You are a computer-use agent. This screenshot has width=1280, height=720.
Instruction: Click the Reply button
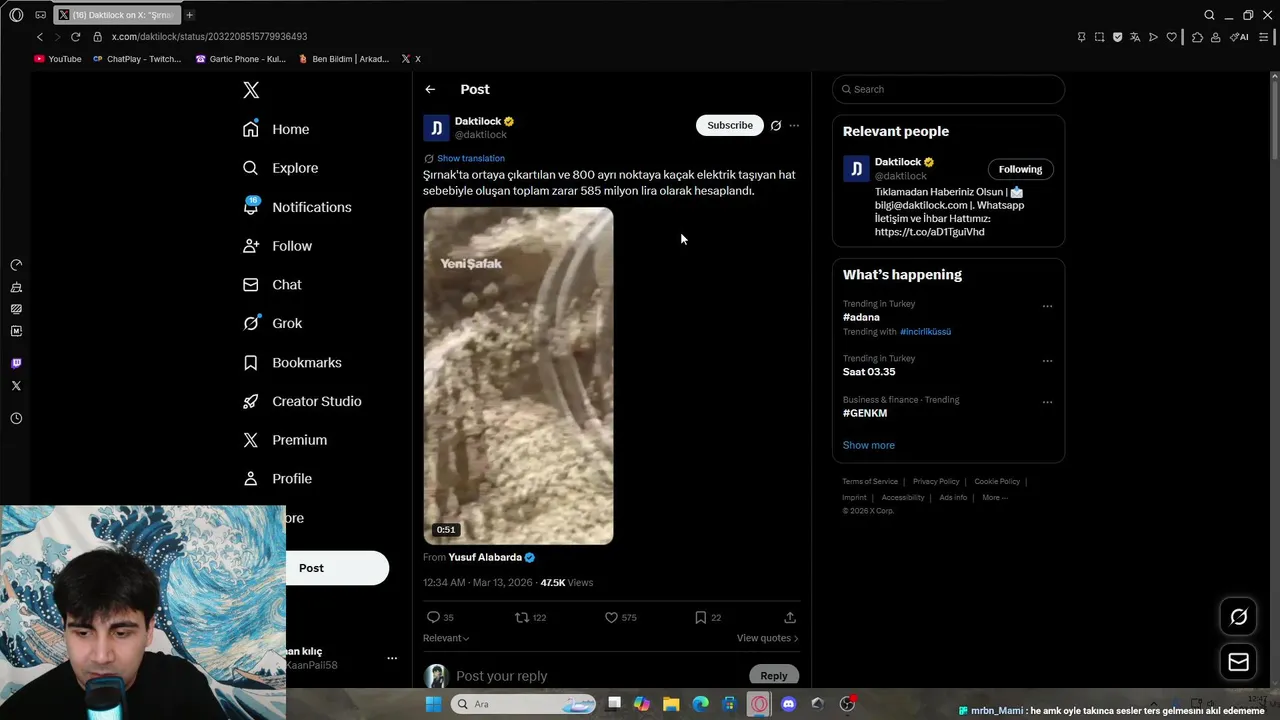click(774, 676)
